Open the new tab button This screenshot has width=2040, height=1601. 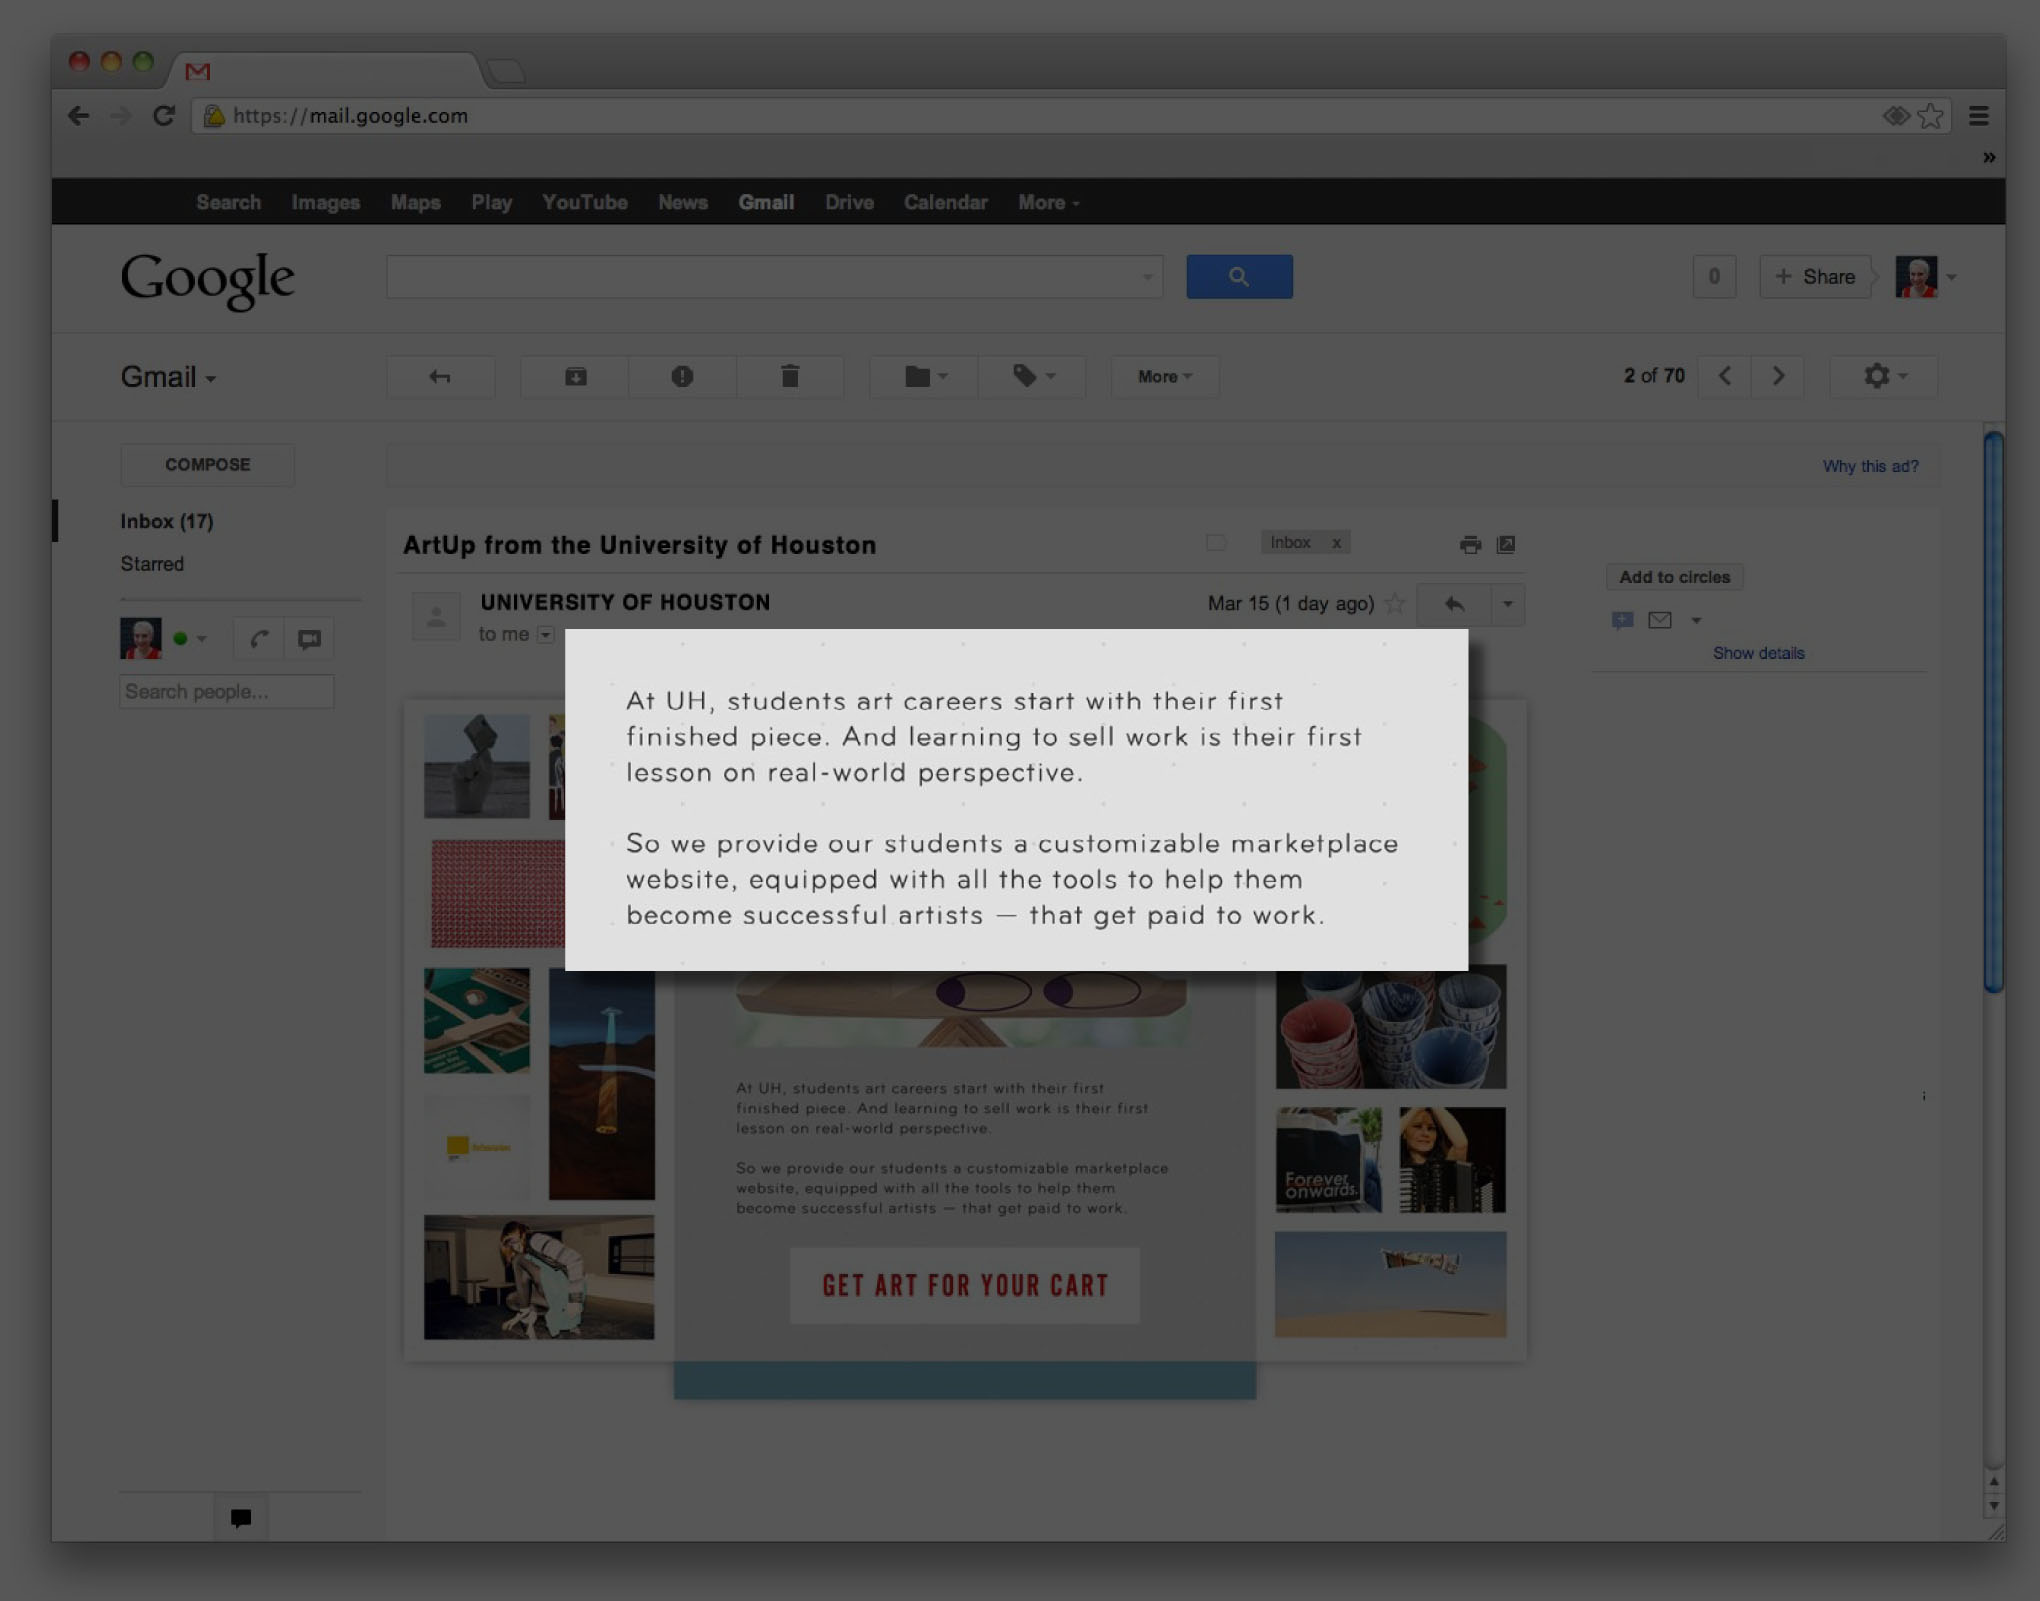click(506, 71)
